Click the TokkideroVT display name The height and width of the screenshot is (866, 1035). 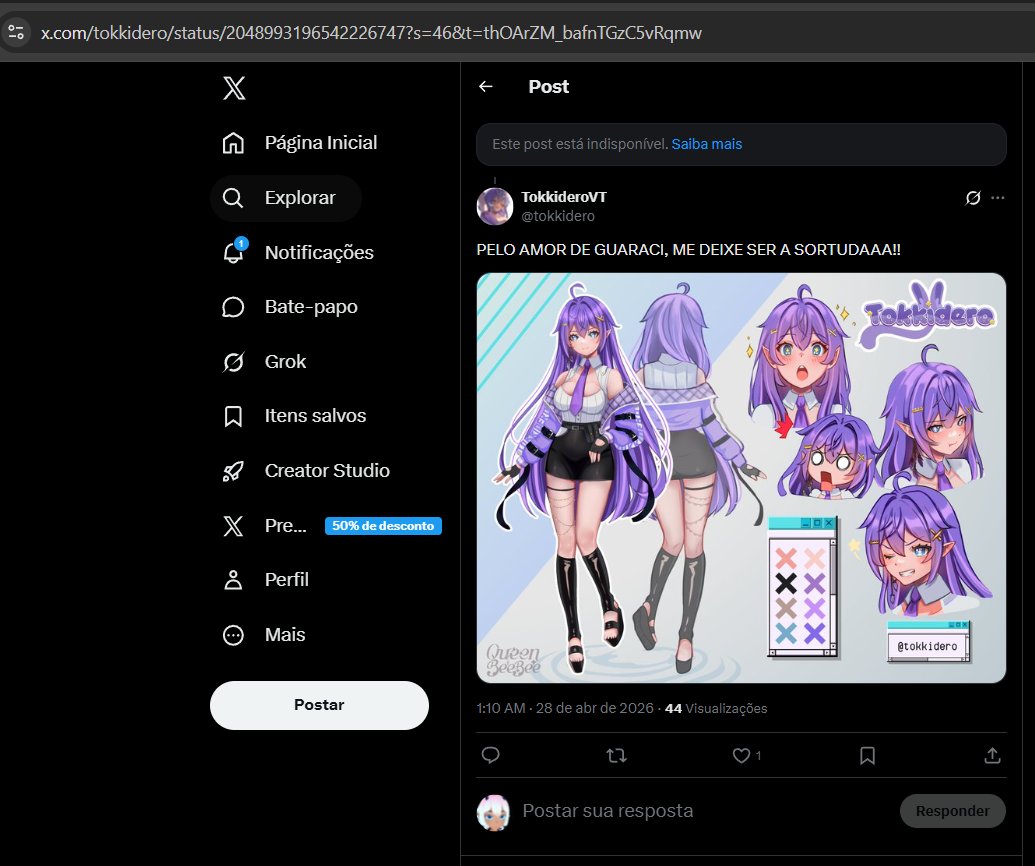pyautogui.click(x=564, y=197)
